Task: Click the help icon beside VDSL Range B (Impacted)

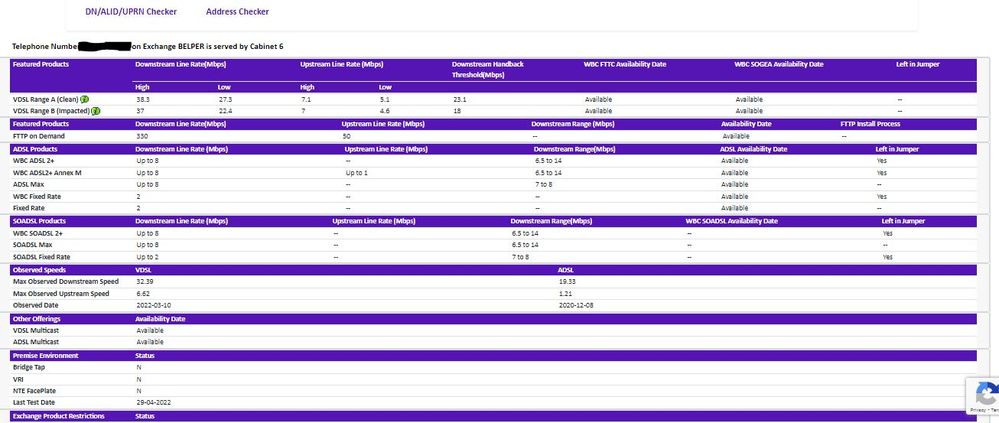Action: click(96, 111)
